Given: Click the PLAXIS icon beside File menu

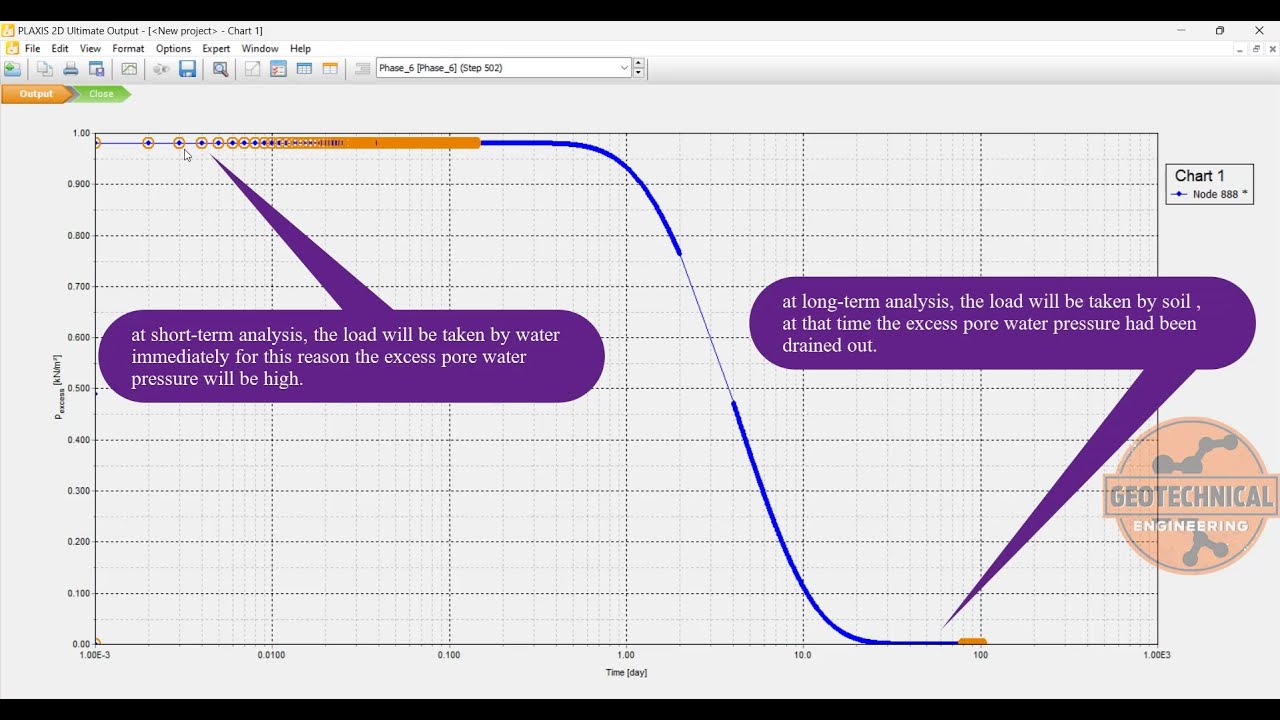Looking at the screenshot, I should click(11, 48).
